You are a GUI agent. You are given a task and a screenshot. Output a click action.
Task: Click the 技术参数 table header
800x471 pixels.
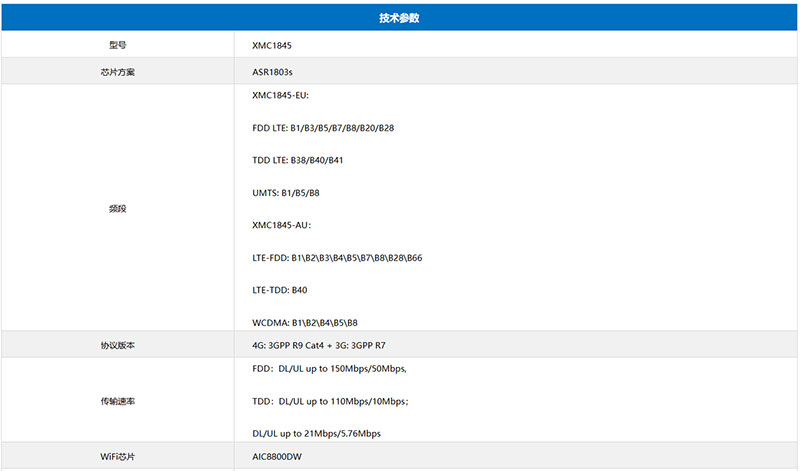pyautogui.click(x=399, y=18)
